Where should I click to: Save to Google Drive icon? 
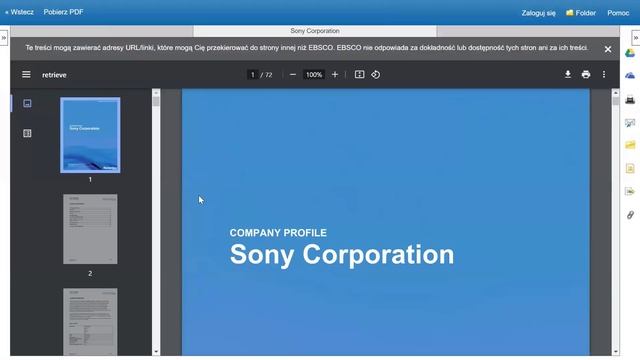pyautogui.click(x=630, y=53)
